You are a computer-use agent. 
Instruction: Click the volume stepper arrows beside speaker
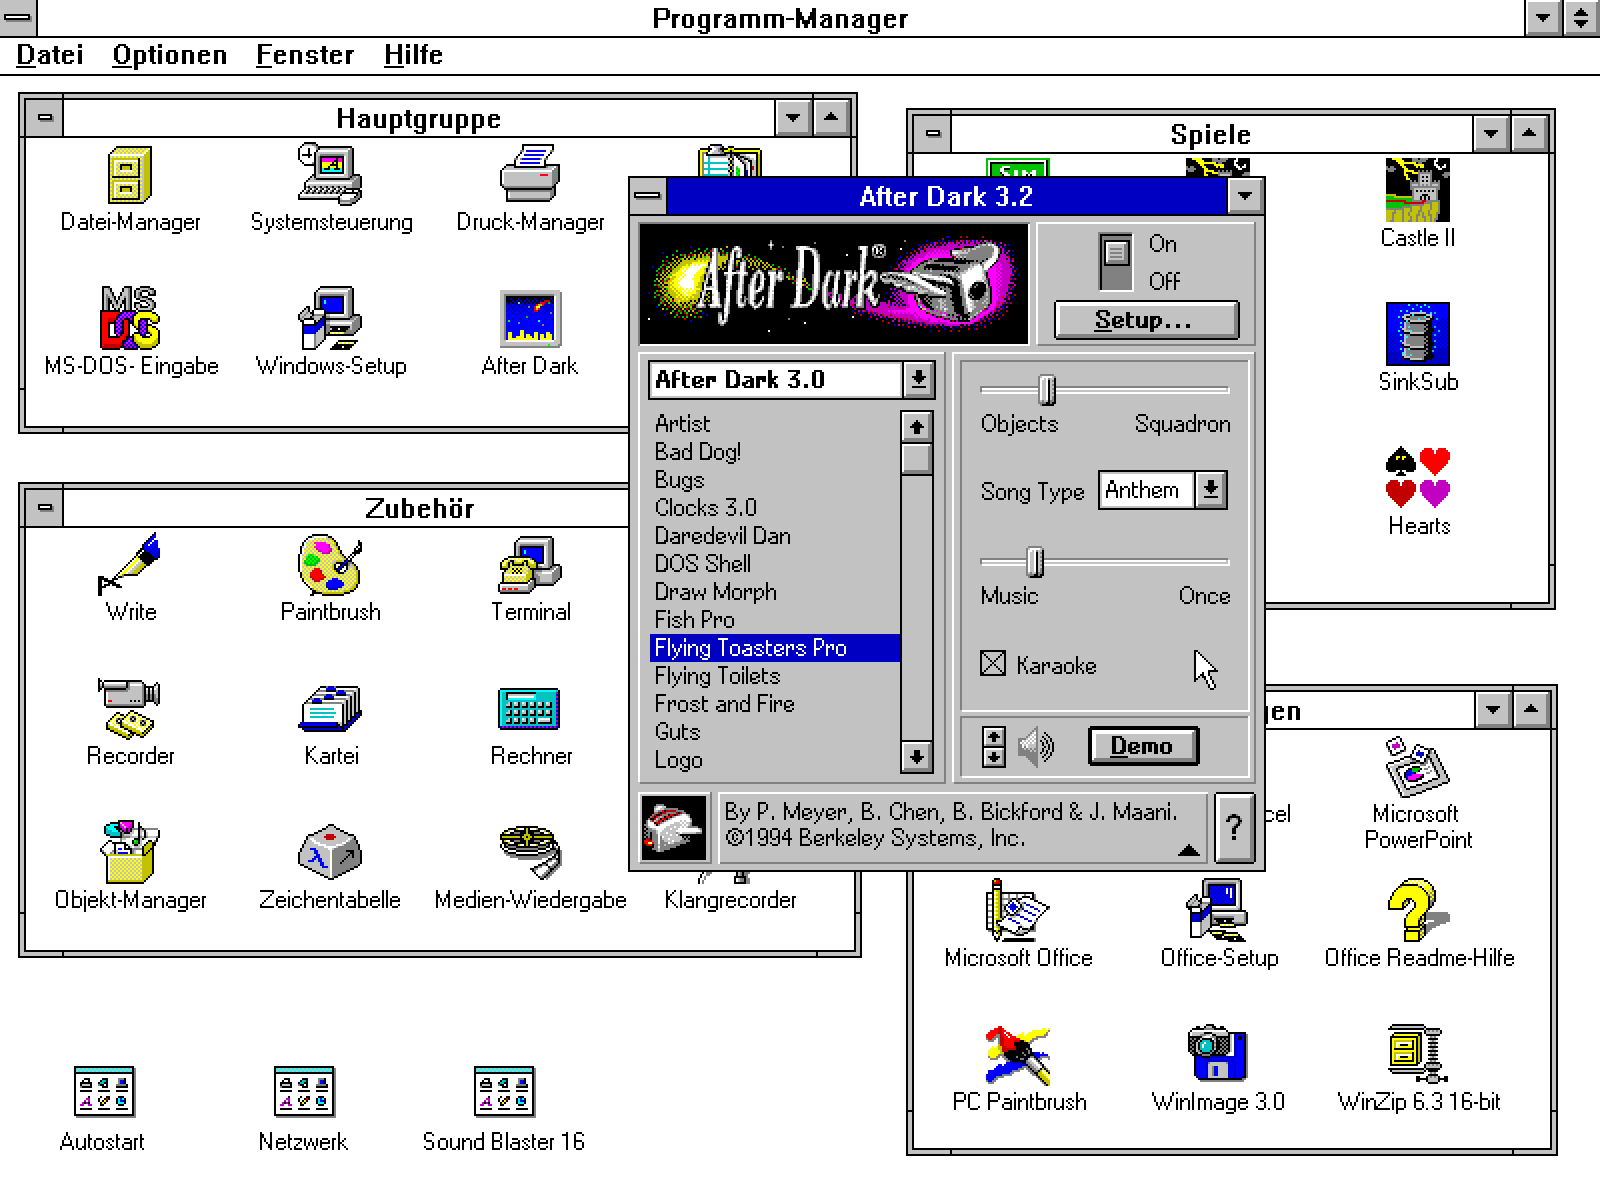(x=993, y=746)
